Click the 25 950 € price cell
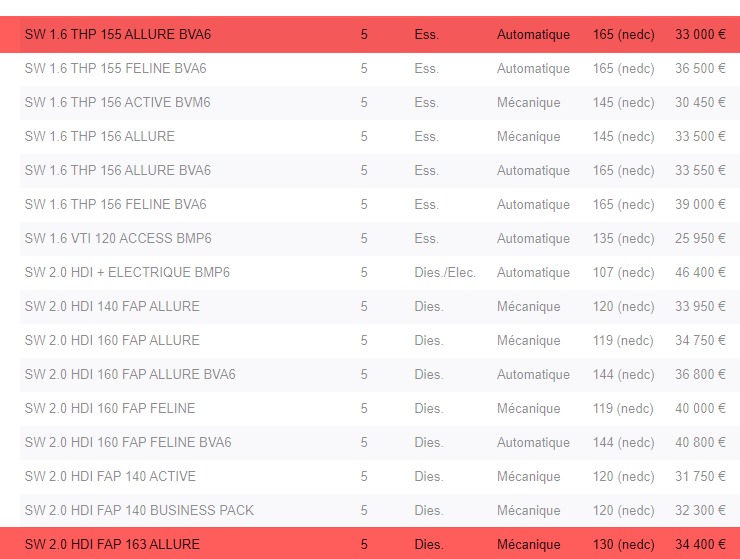 tap(700, 239)
